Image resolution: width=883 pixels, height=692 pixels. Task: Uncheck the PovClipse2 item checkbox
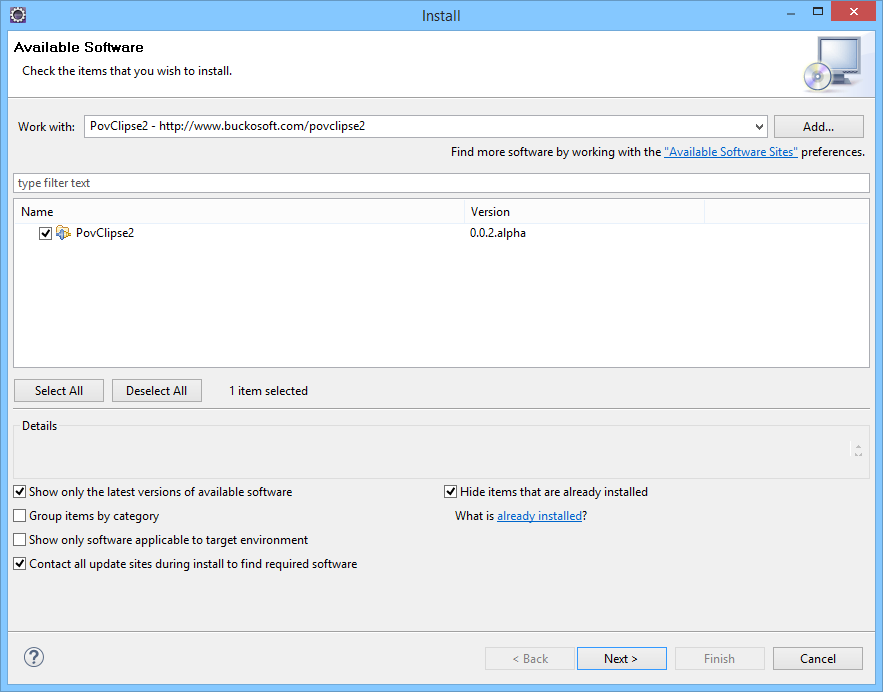[x=46, y=233]
